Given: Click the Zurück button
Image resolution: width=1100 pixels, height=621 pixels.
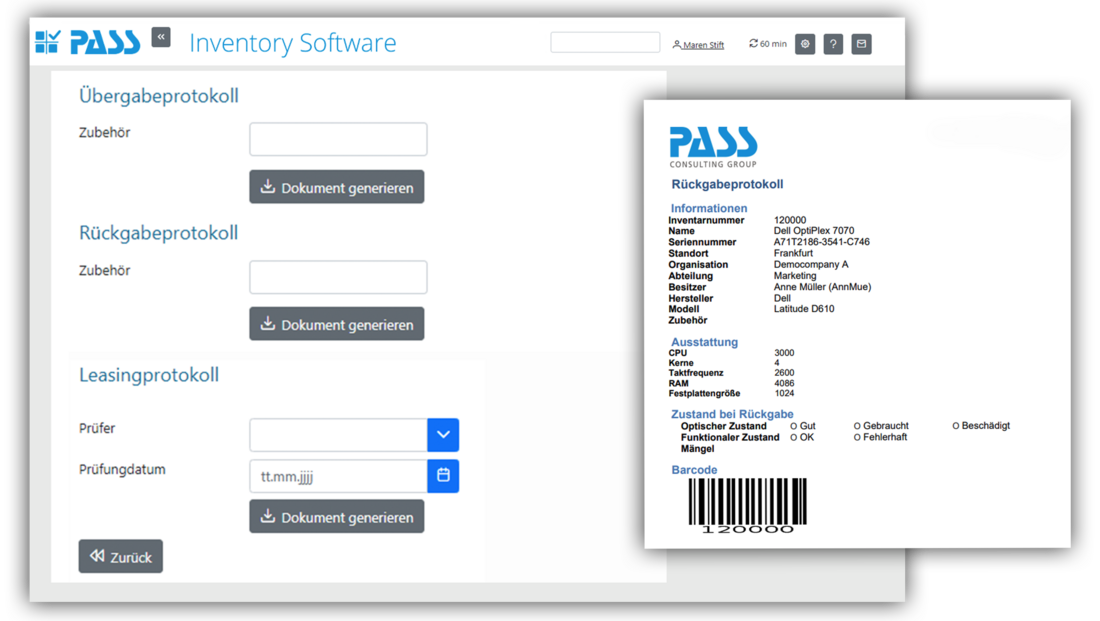Looking at the screenshot, I should (120, 556).
